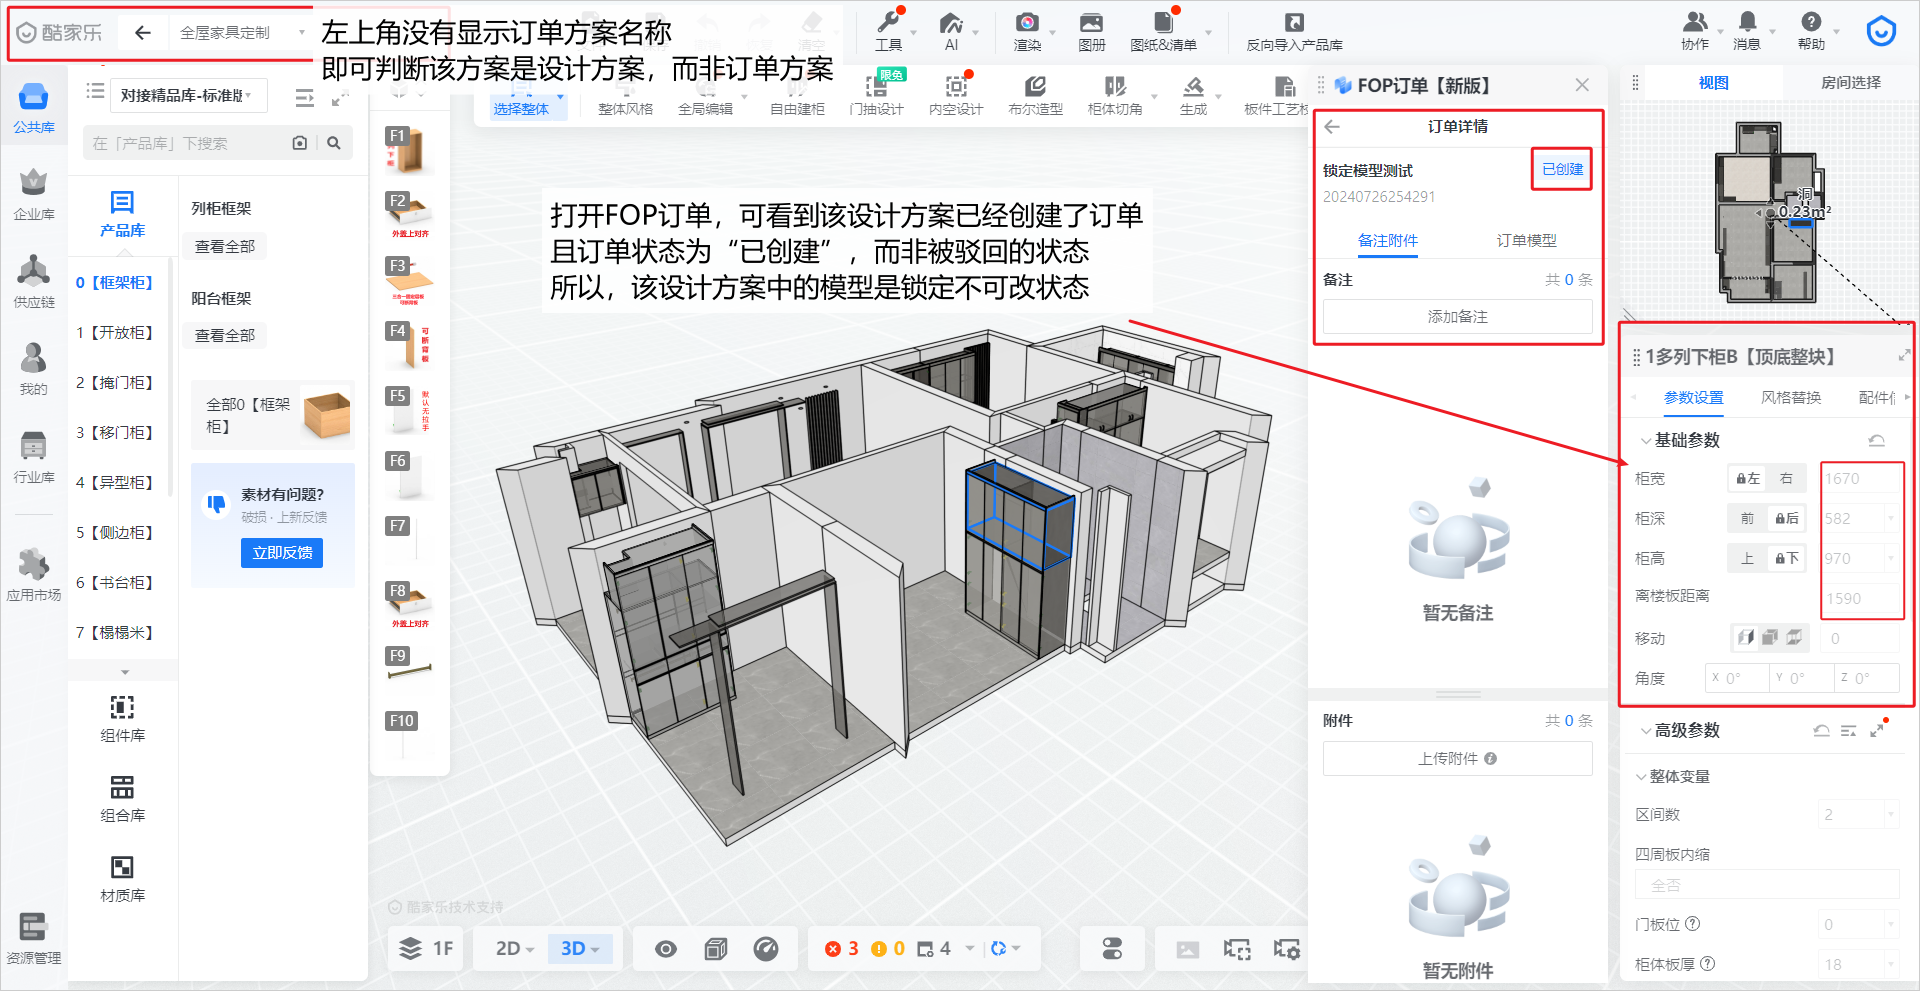Screen dimensions: 1920x991
Task: Open the 内空设计 tool
Action: (x=955, y=88)
